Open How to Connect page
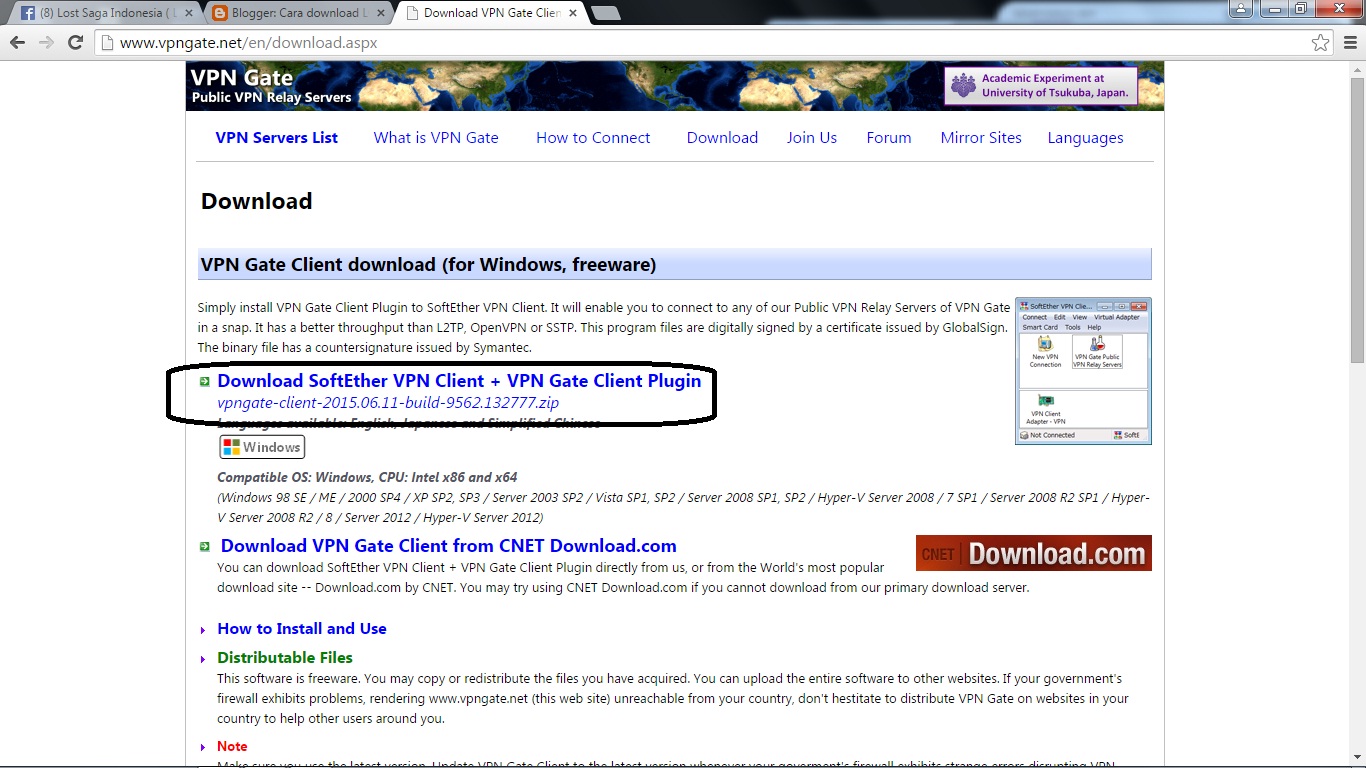1366x768 pixels. (593, 138)
